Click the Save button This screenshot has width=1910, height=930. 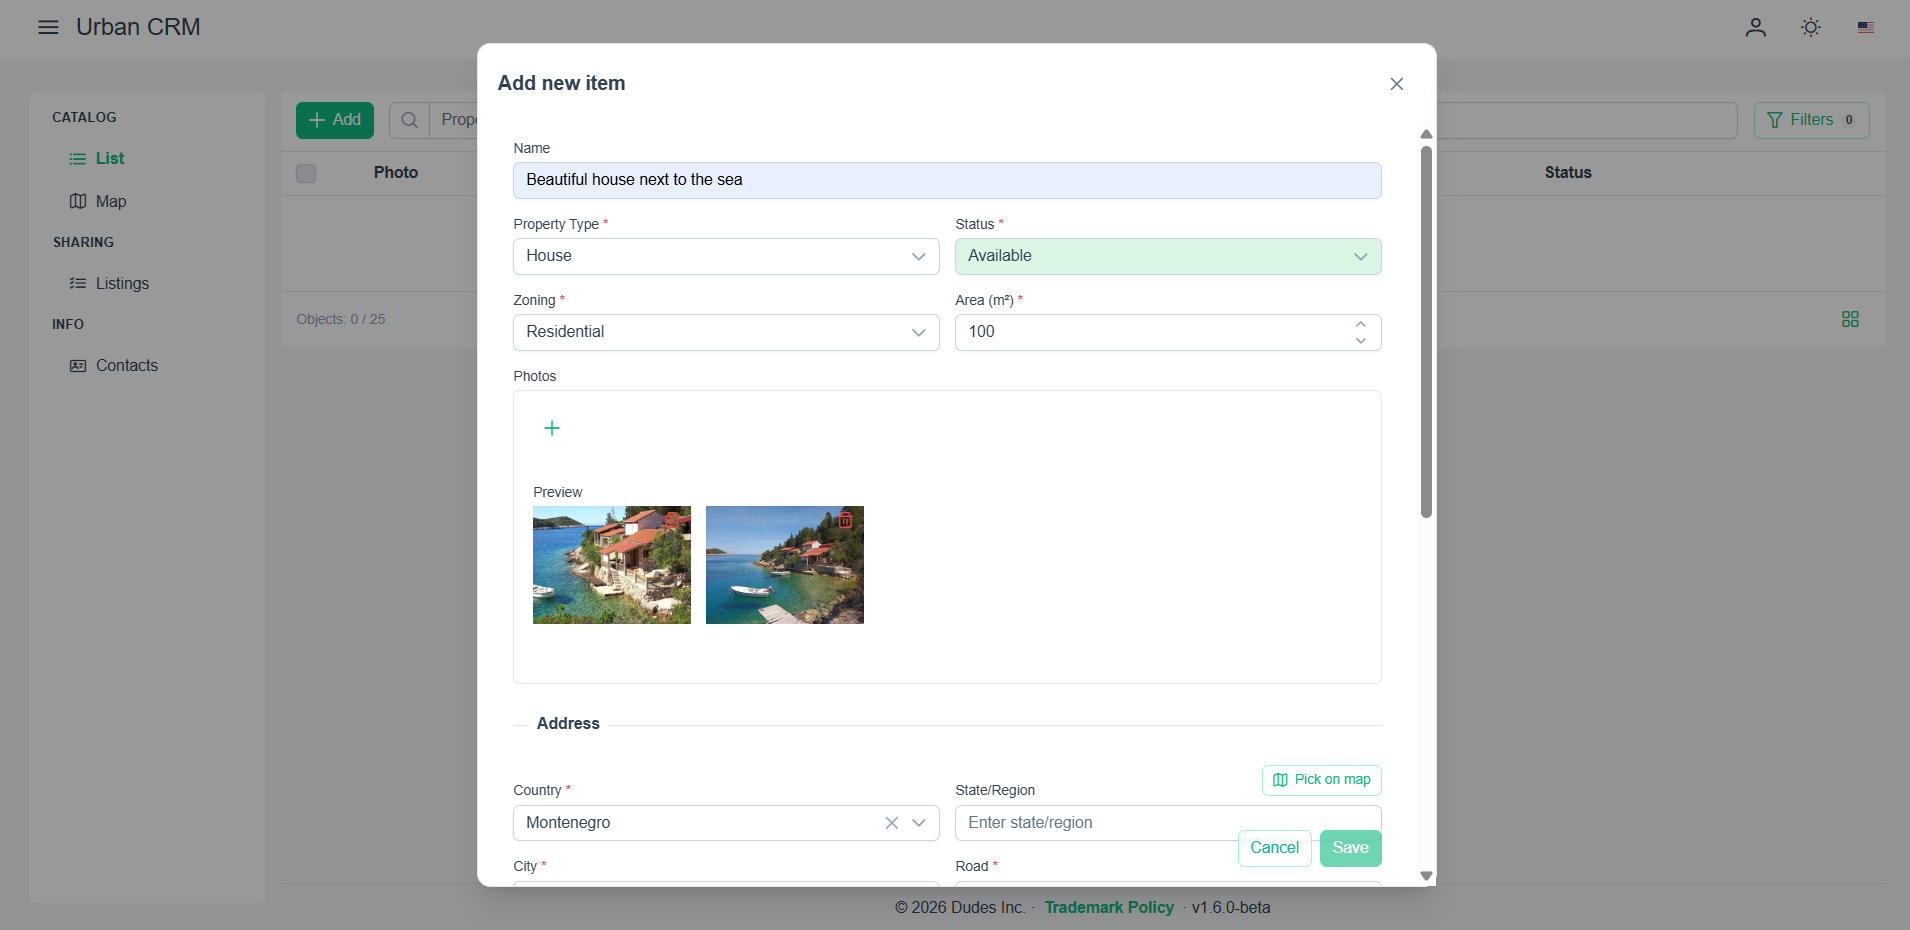click(x=1351, y=848)
